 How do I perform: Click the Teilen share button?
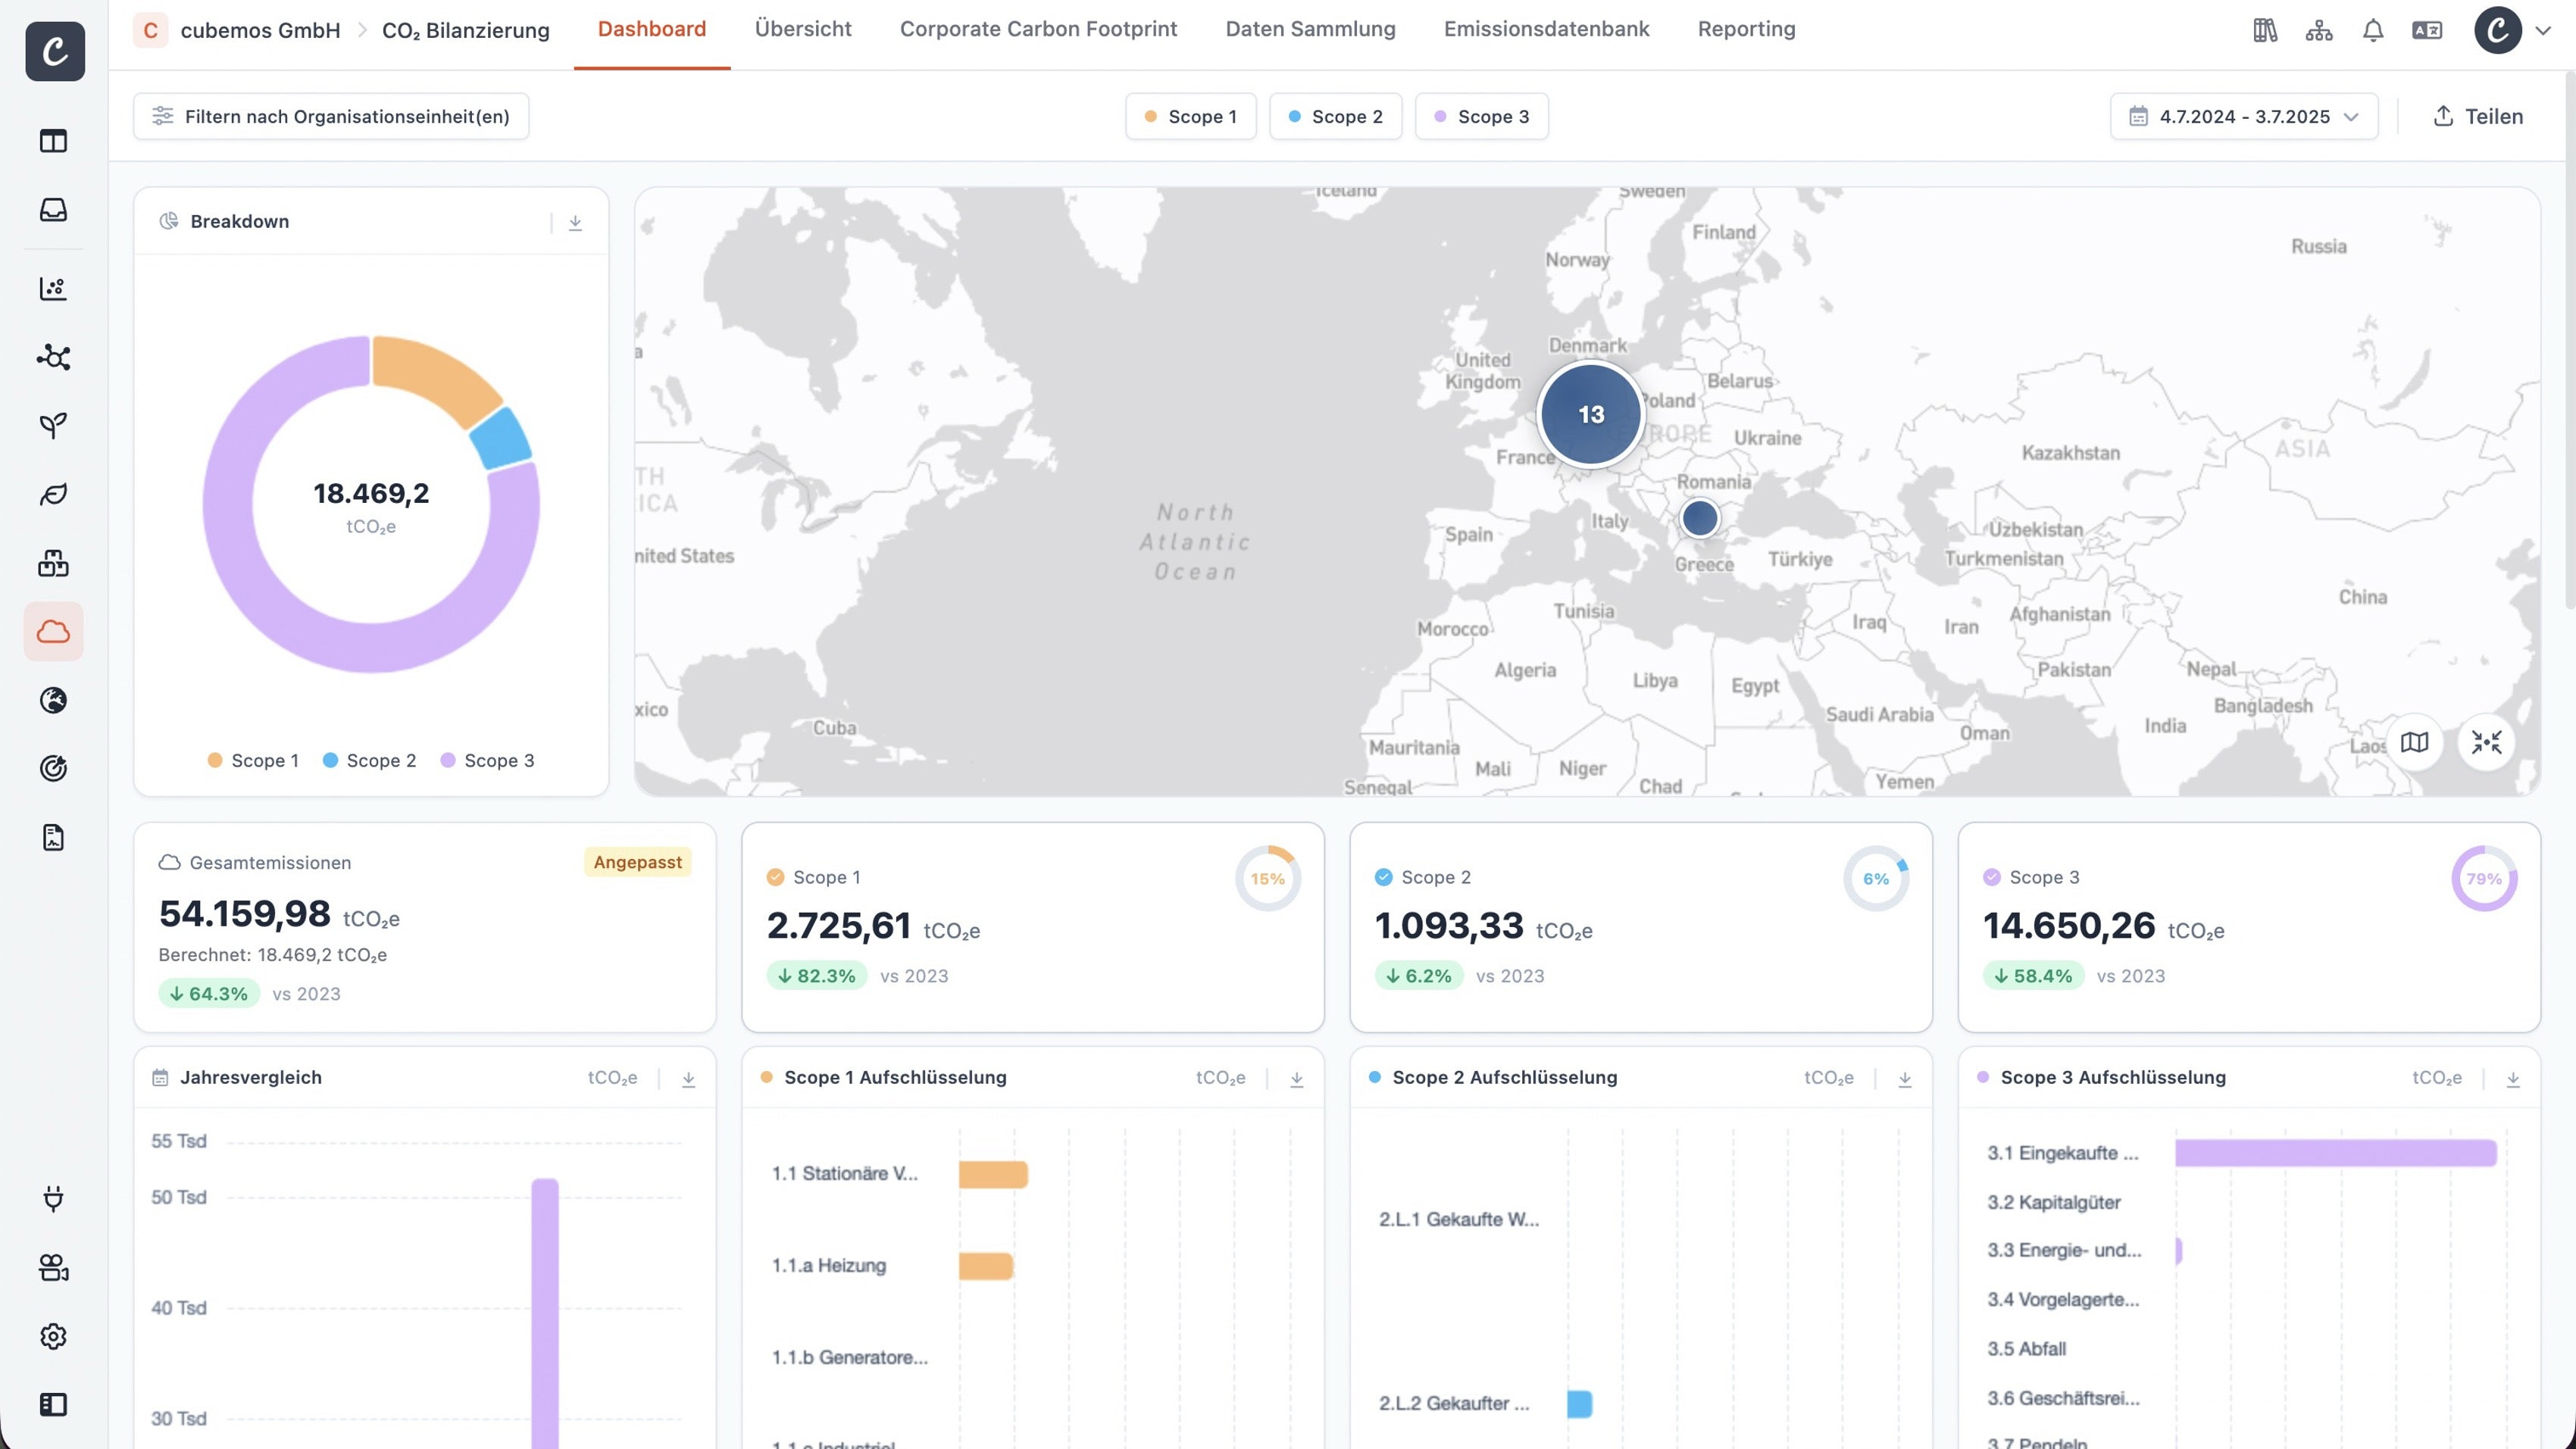pos(2477,116)
